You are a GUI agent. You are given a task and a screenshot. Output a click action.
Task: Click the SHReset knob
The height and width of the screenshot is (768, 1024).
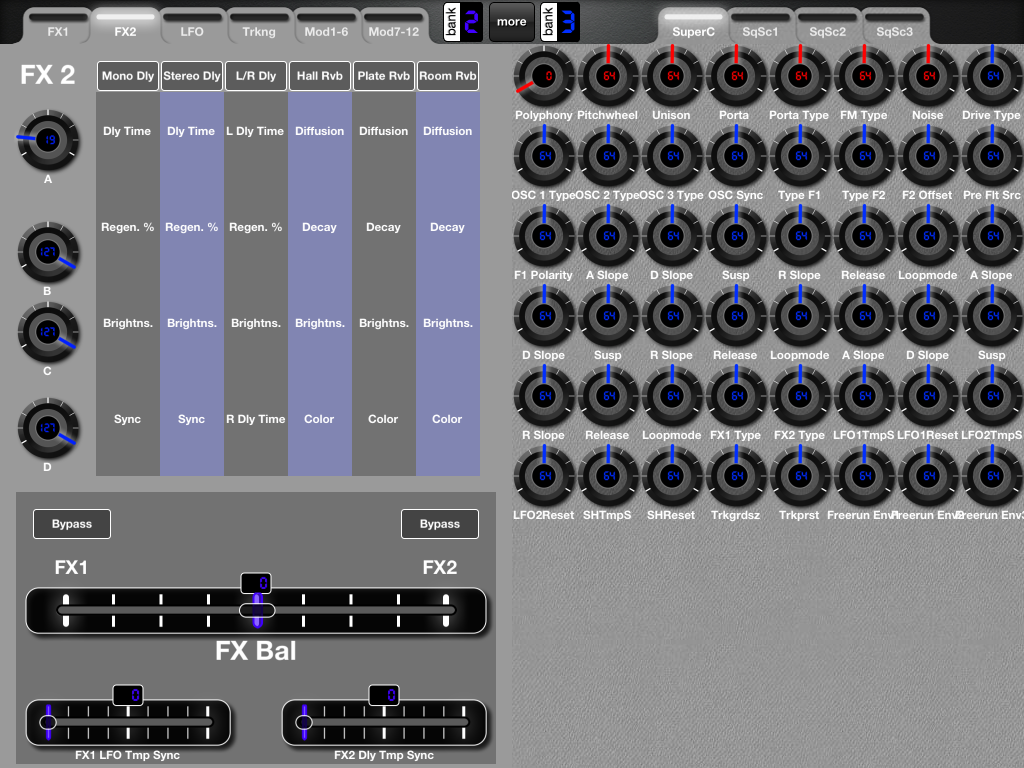(x=672, y=476)
